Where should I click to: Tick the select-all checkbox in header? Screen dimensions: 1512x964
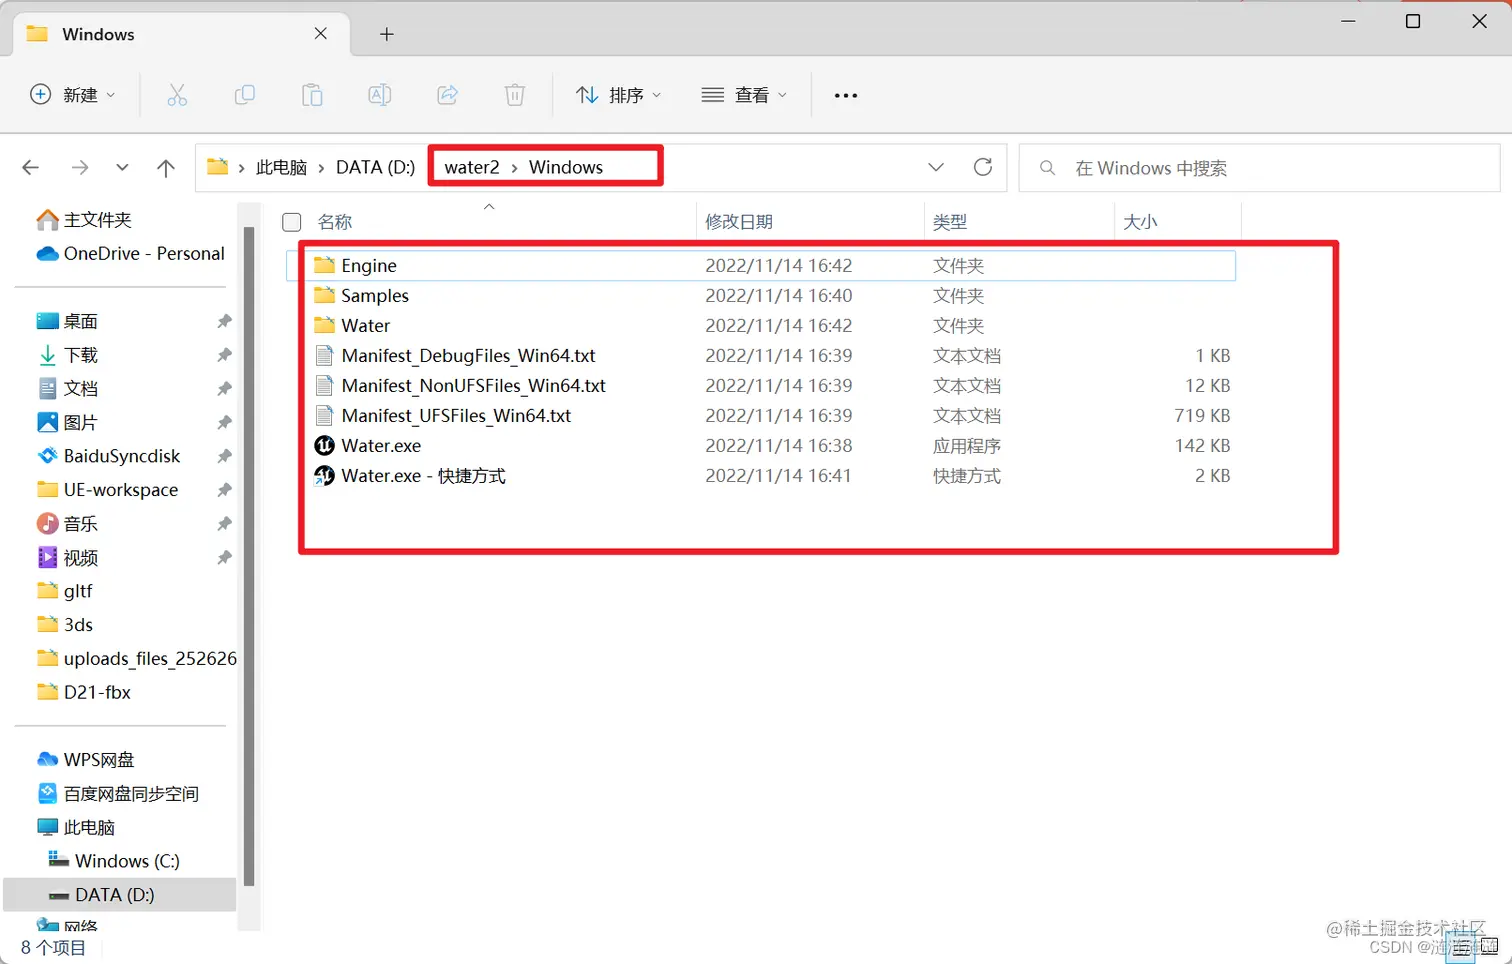pos(292,222)
